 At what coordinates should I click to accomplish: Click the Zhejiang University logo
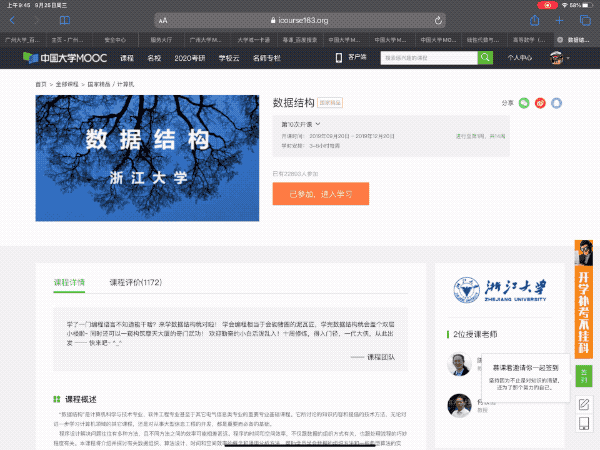500,290
